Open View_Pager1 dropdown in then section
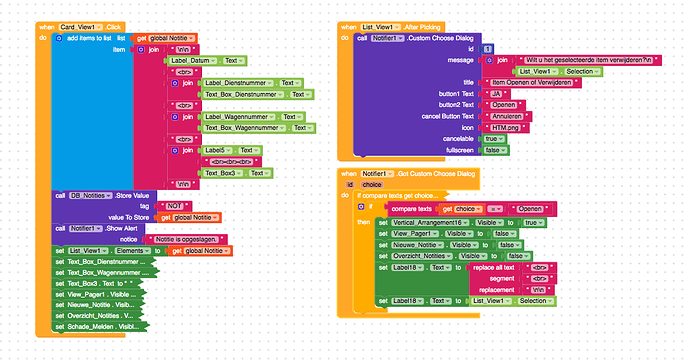Screen dimensions: 690x364 pyautogui.click(x=415, y=234)
